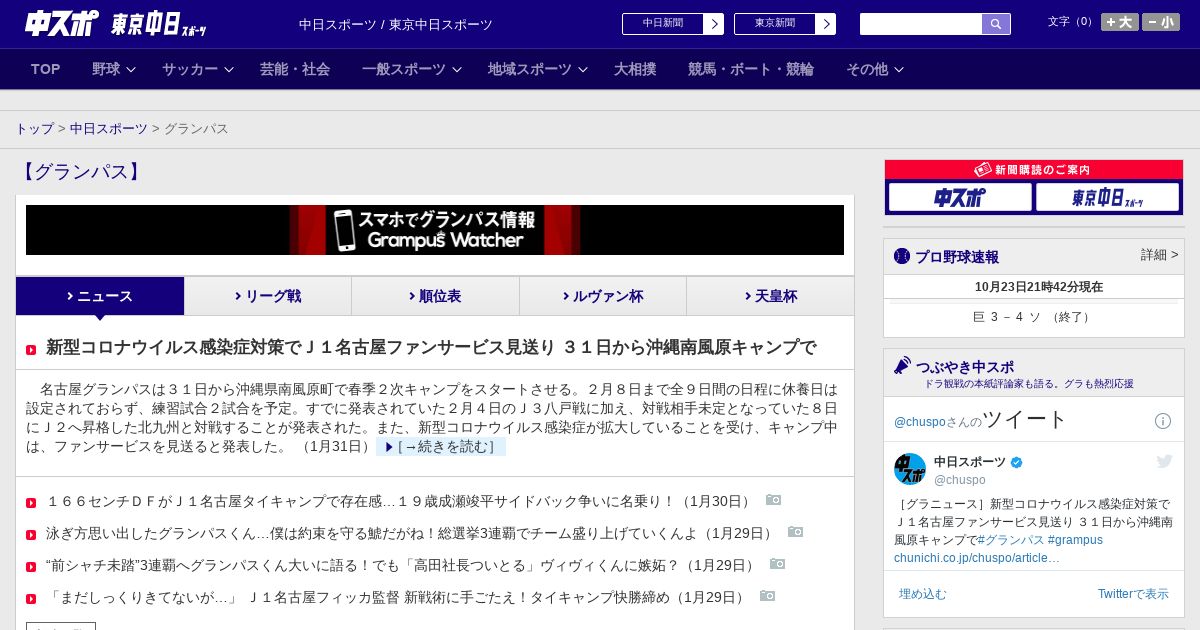Click inside the header search input field
This screenshot has width=1200, height=630.
[x=921, y=24]
